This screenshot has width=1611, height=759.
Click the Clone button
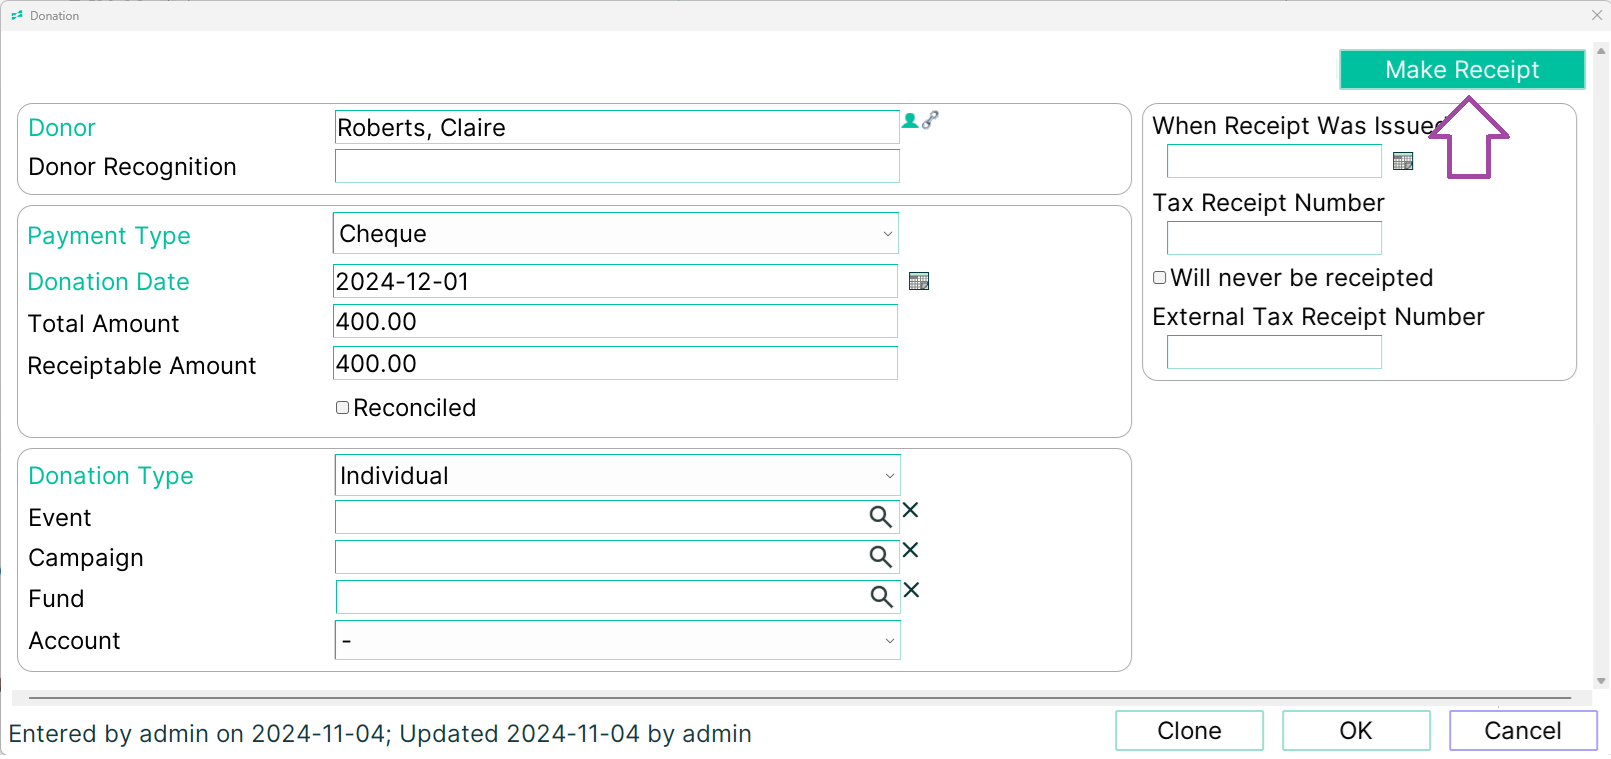(x=1189, y=731)
